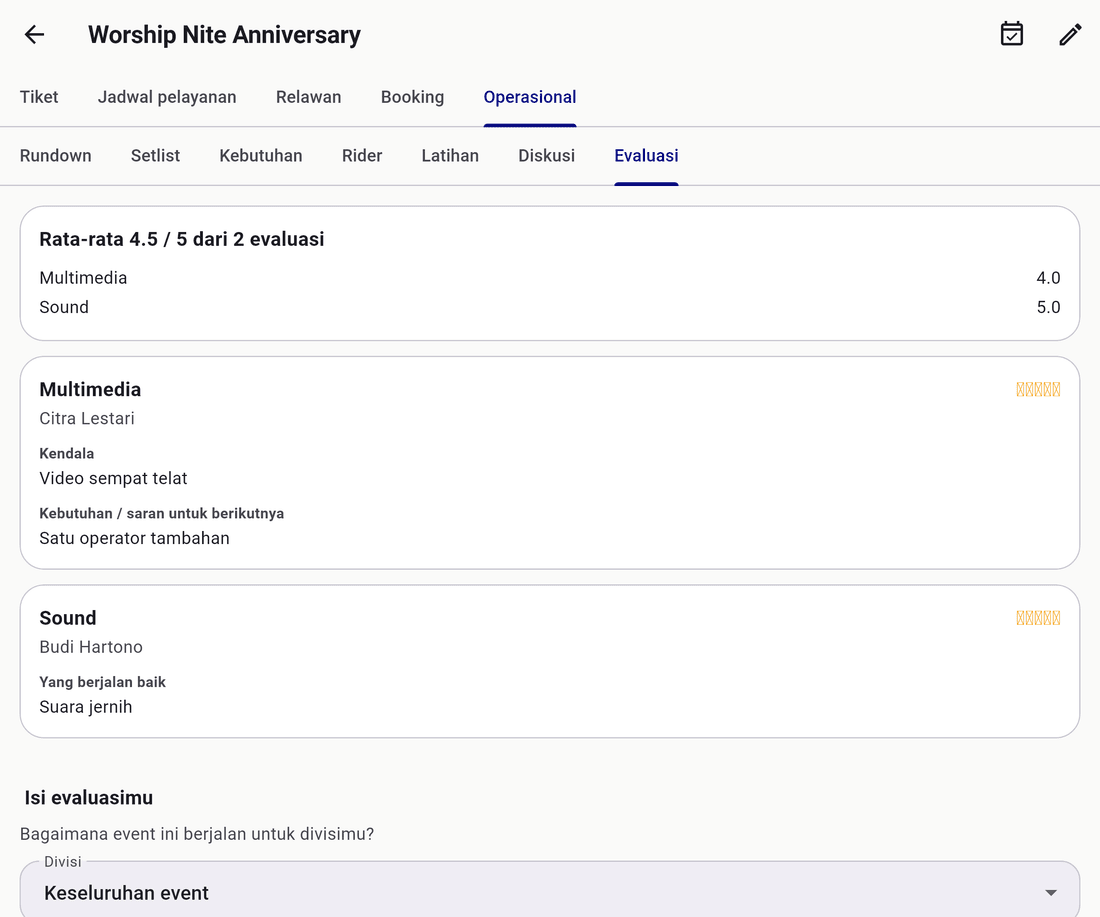Go to the Booking tab

[x=412, y=97]
